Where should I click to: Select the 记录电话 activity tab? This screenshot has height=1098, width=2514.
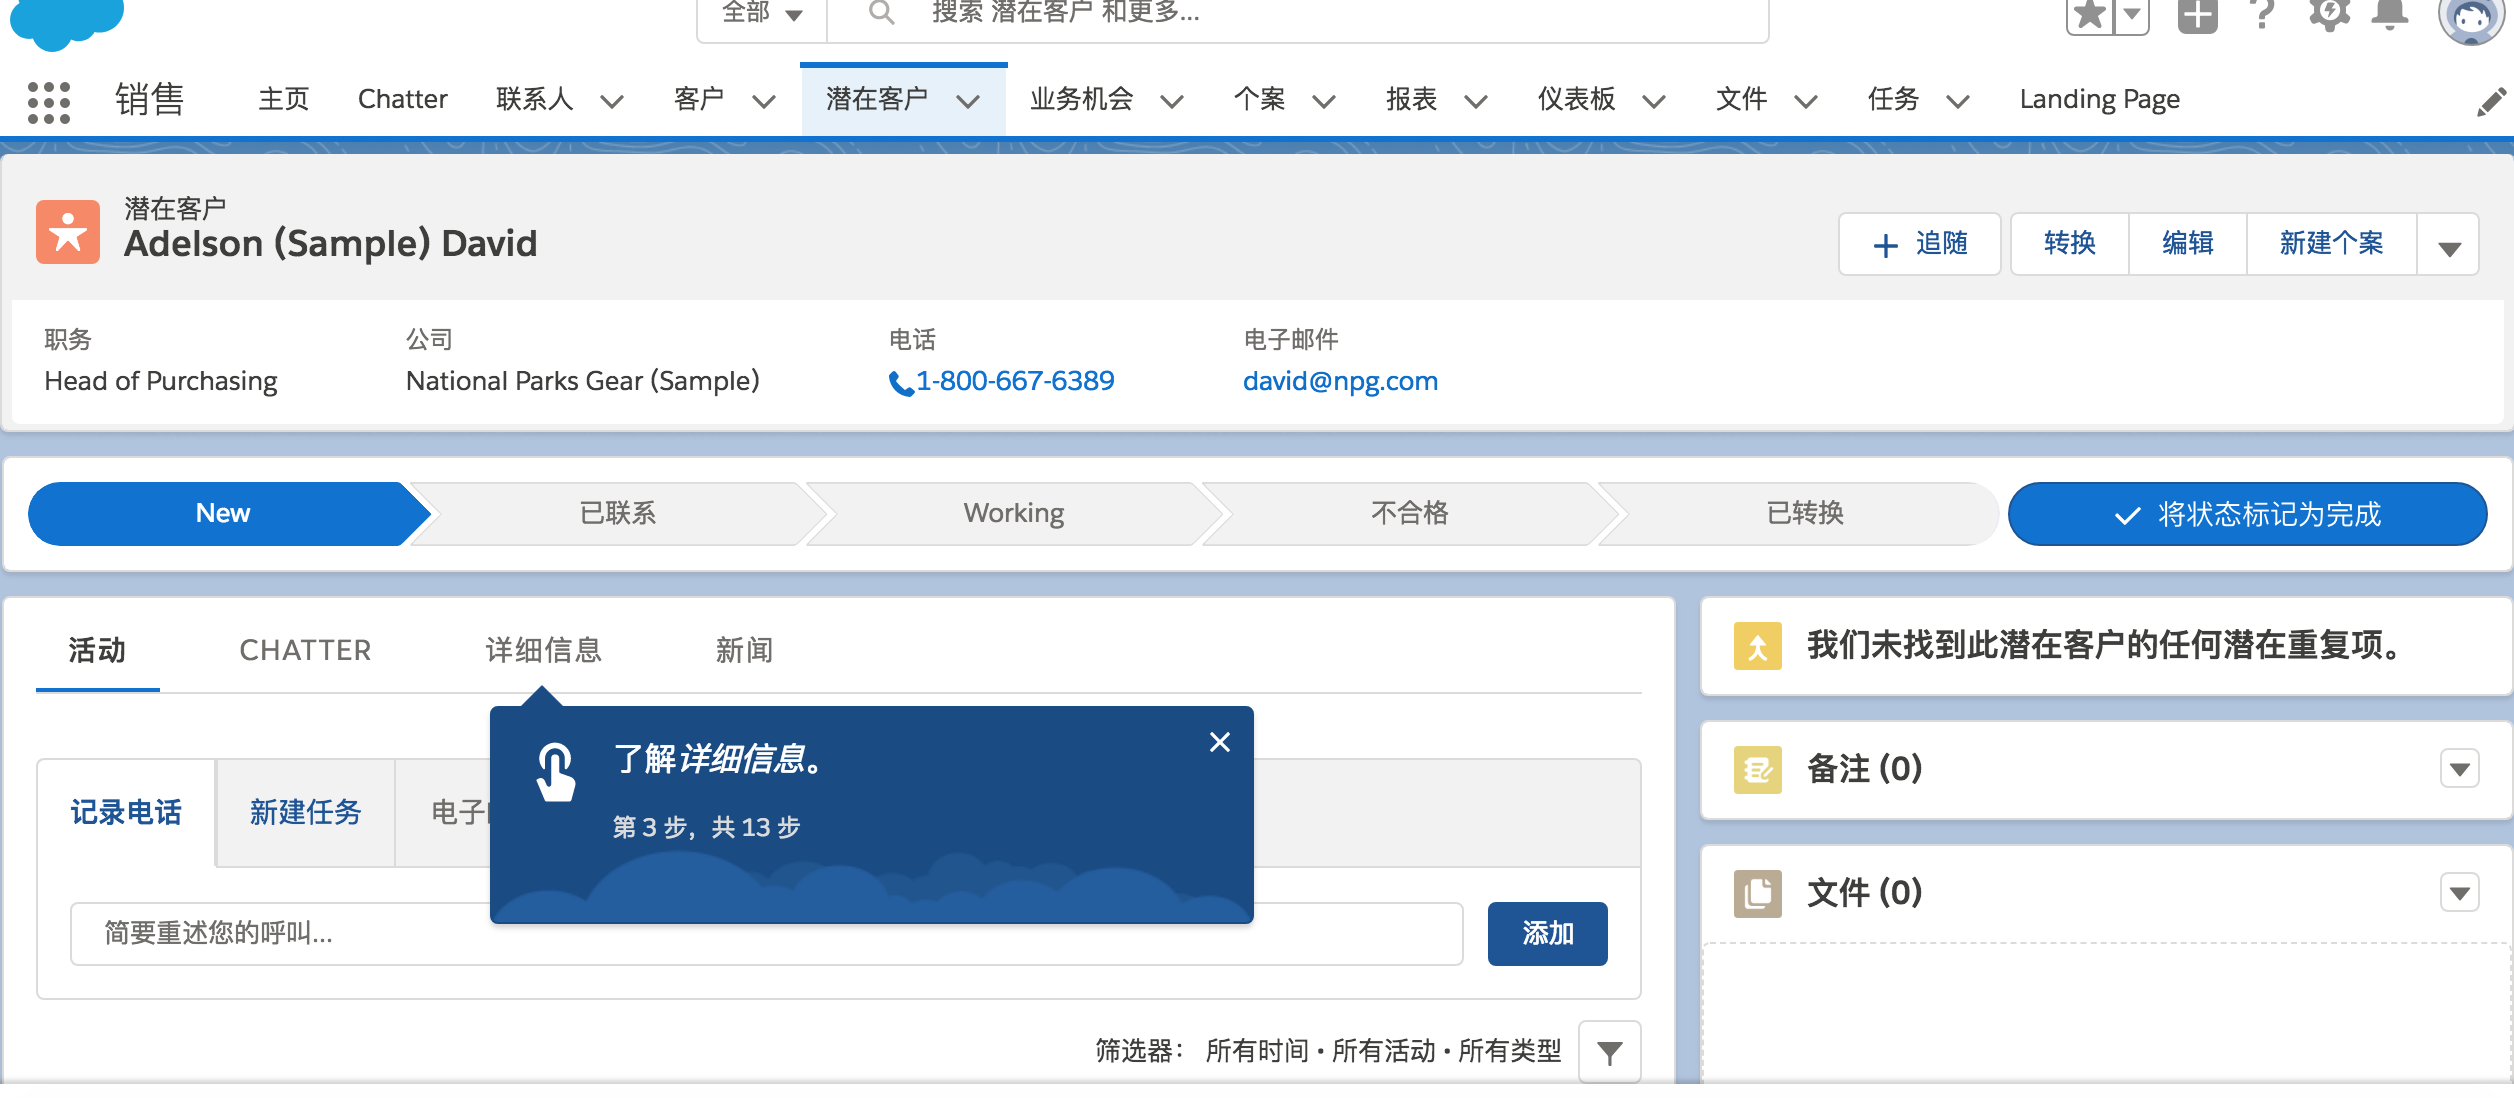pyautogui.click(x=126, y=813)
